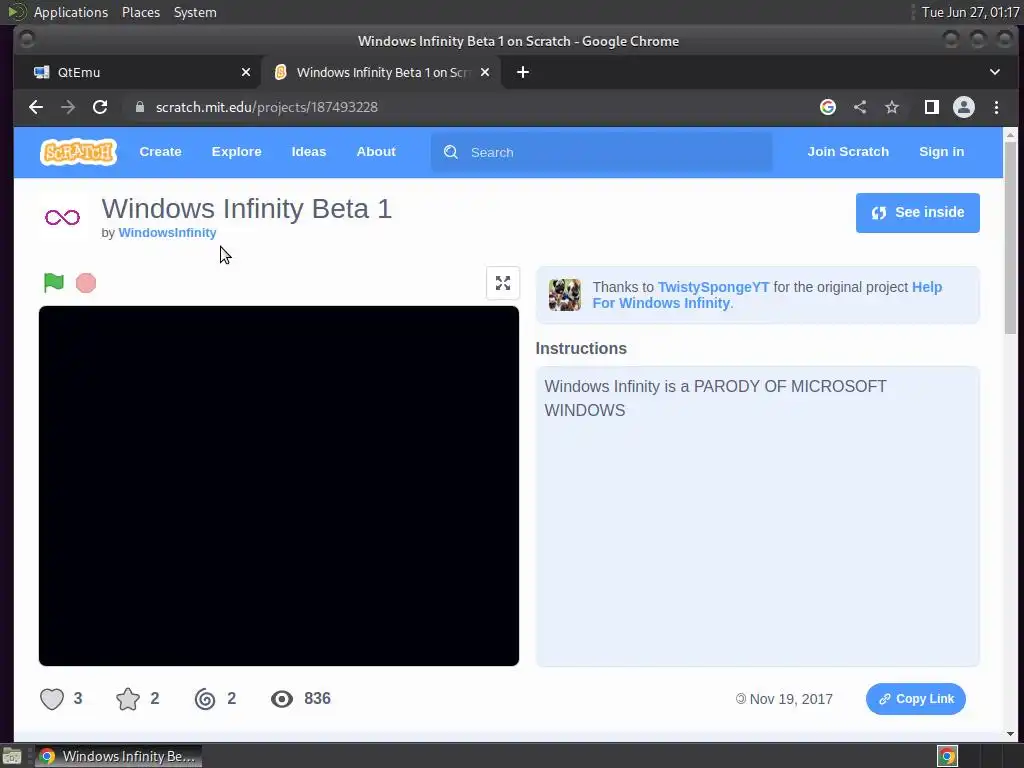
Task: Click the Google icon in address bar
Action: coord(828,107)
